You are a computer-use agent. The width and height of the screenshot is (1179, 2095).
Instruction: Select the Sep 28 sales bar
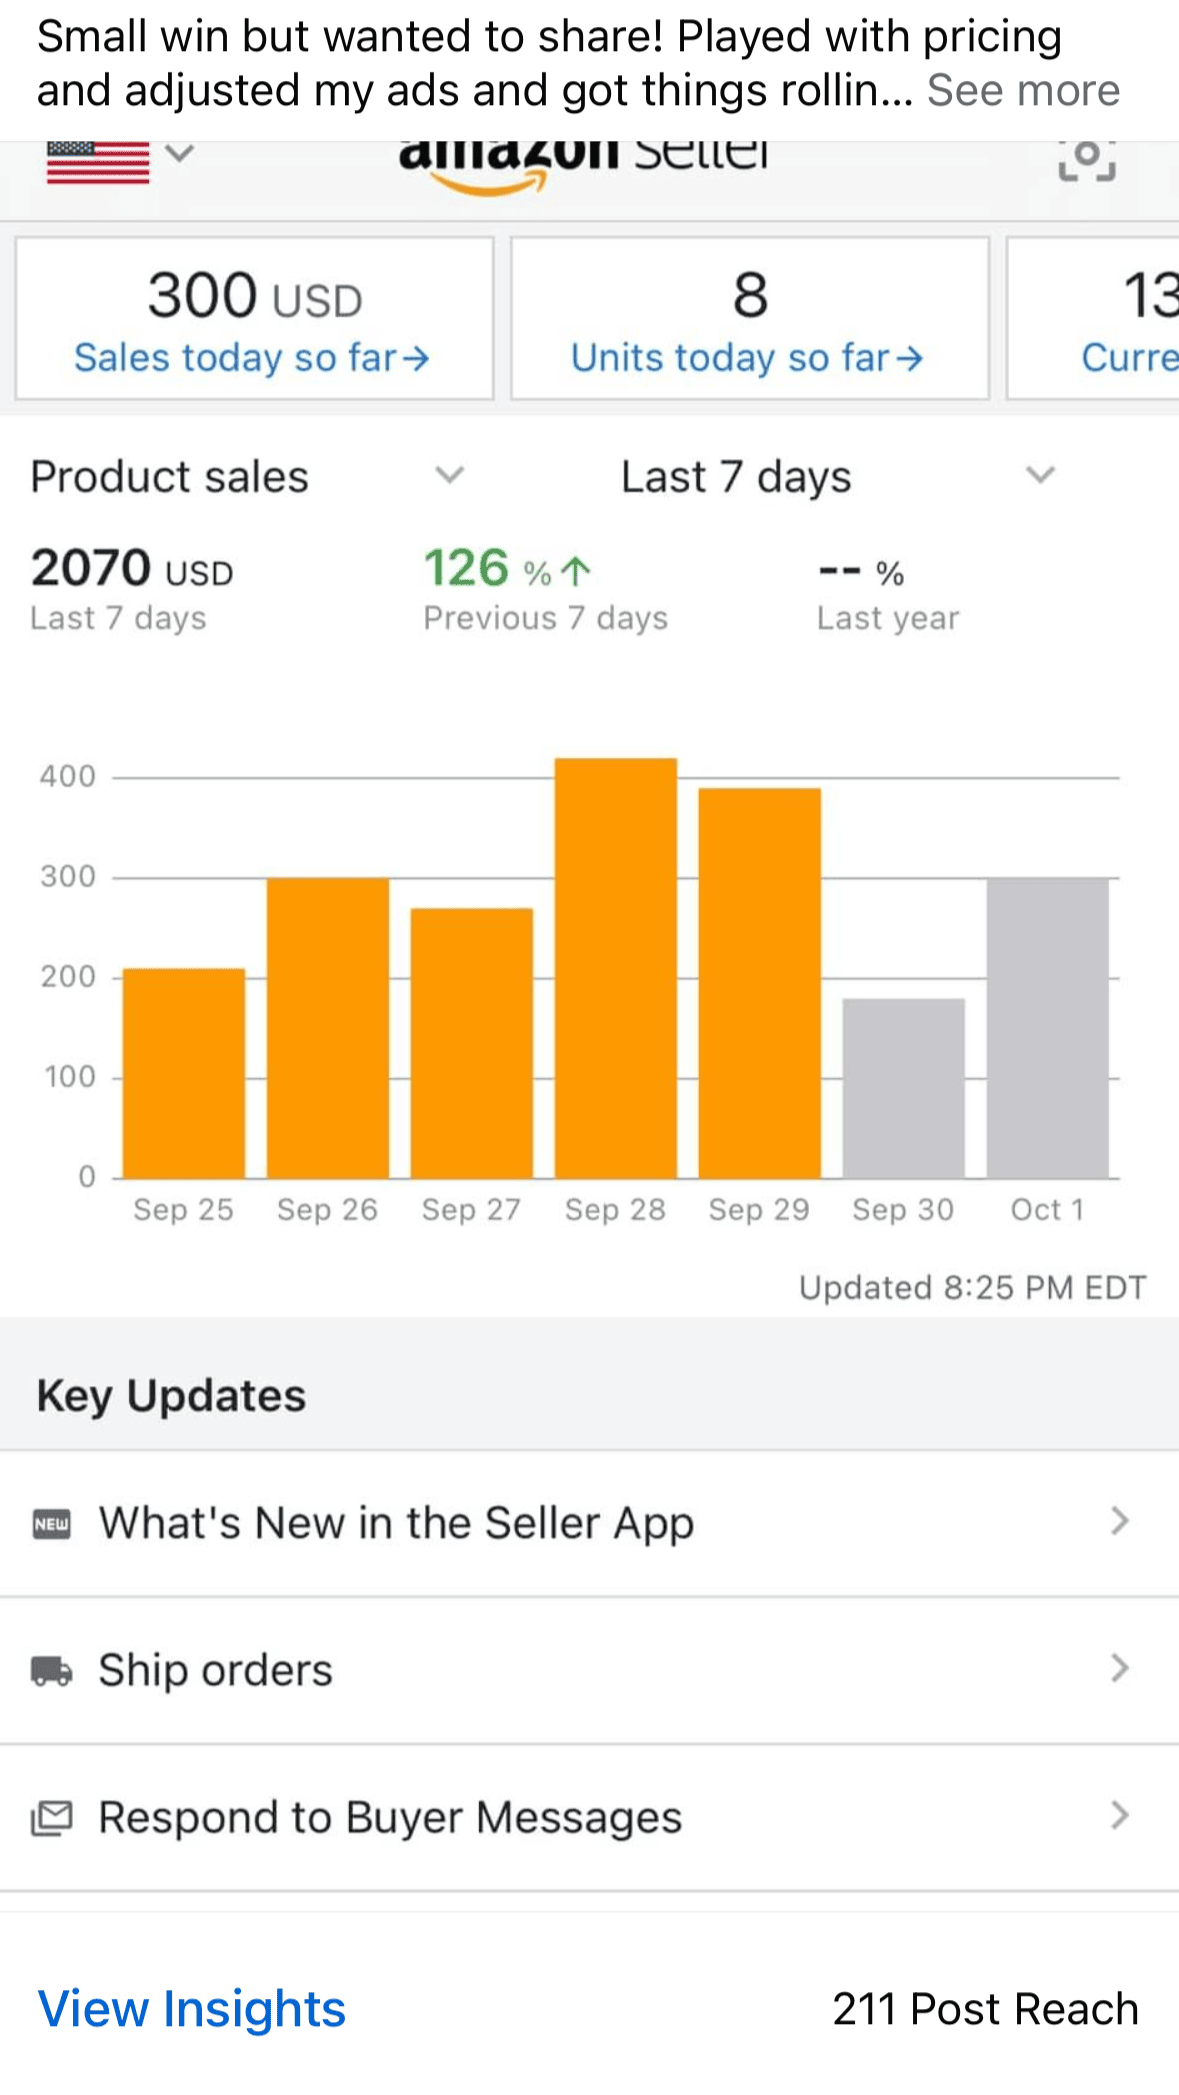click(616, 968)
